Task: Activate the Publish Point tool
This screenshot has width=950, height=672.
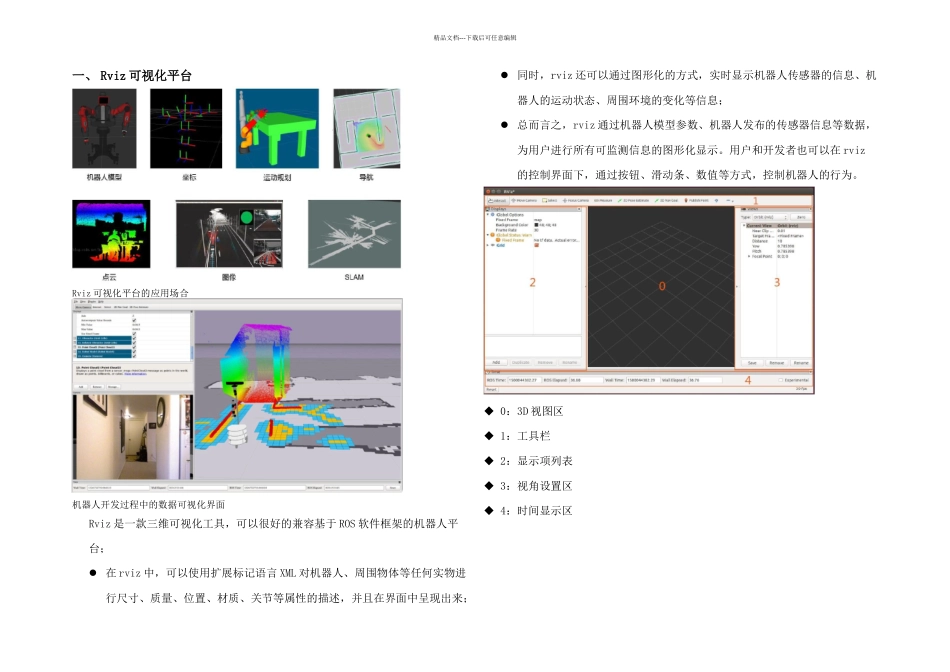Action: coord(696,201)
